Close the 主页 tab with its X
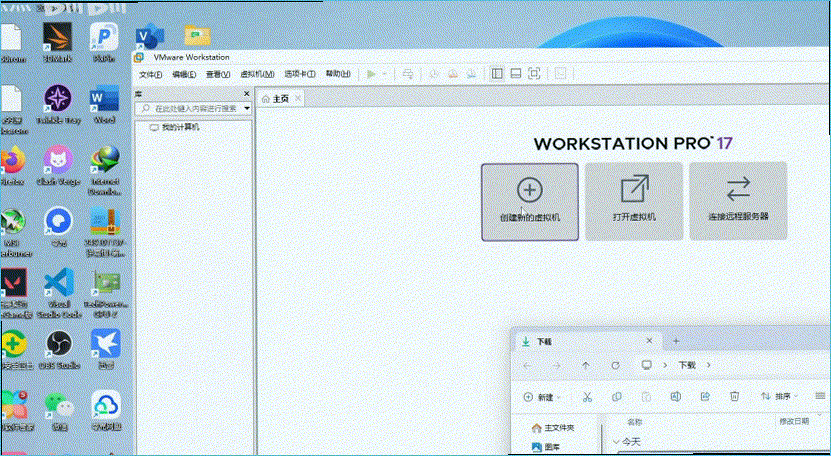Viewport: 831px width, 456px height. pos(298,99)
